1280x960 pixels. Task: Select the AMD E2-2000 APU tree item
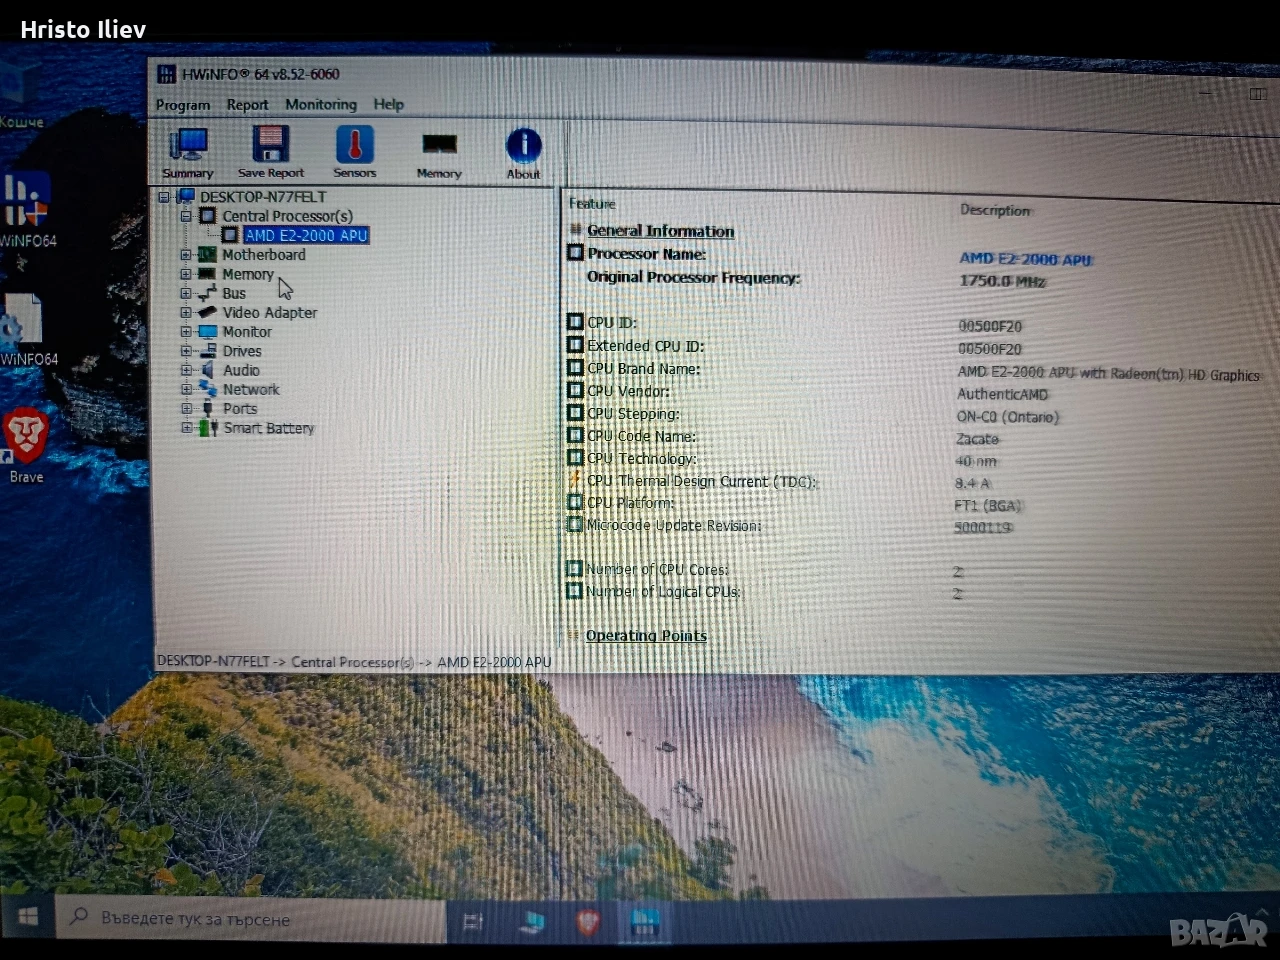[x=306, y=235]
